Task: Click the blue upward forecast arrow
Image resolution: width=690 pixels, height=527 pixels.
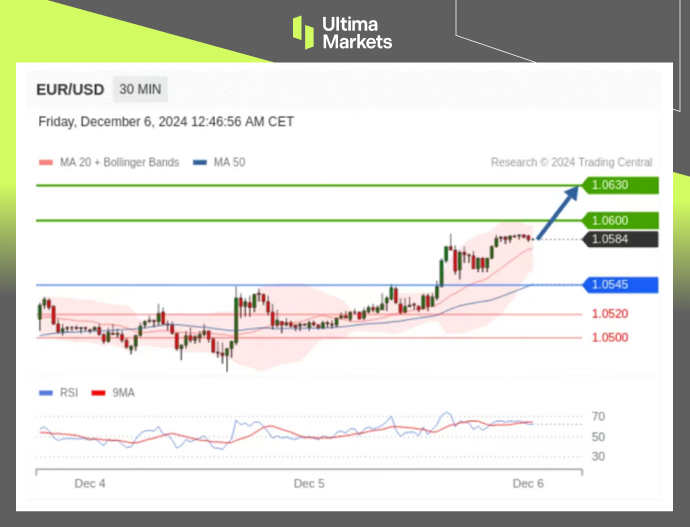Action: [559, 211]
